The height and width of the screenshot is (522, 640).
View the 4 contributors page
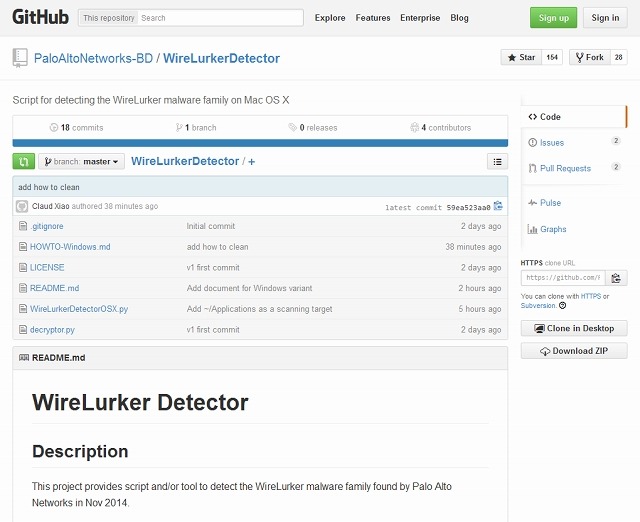[x=440, y=127]
